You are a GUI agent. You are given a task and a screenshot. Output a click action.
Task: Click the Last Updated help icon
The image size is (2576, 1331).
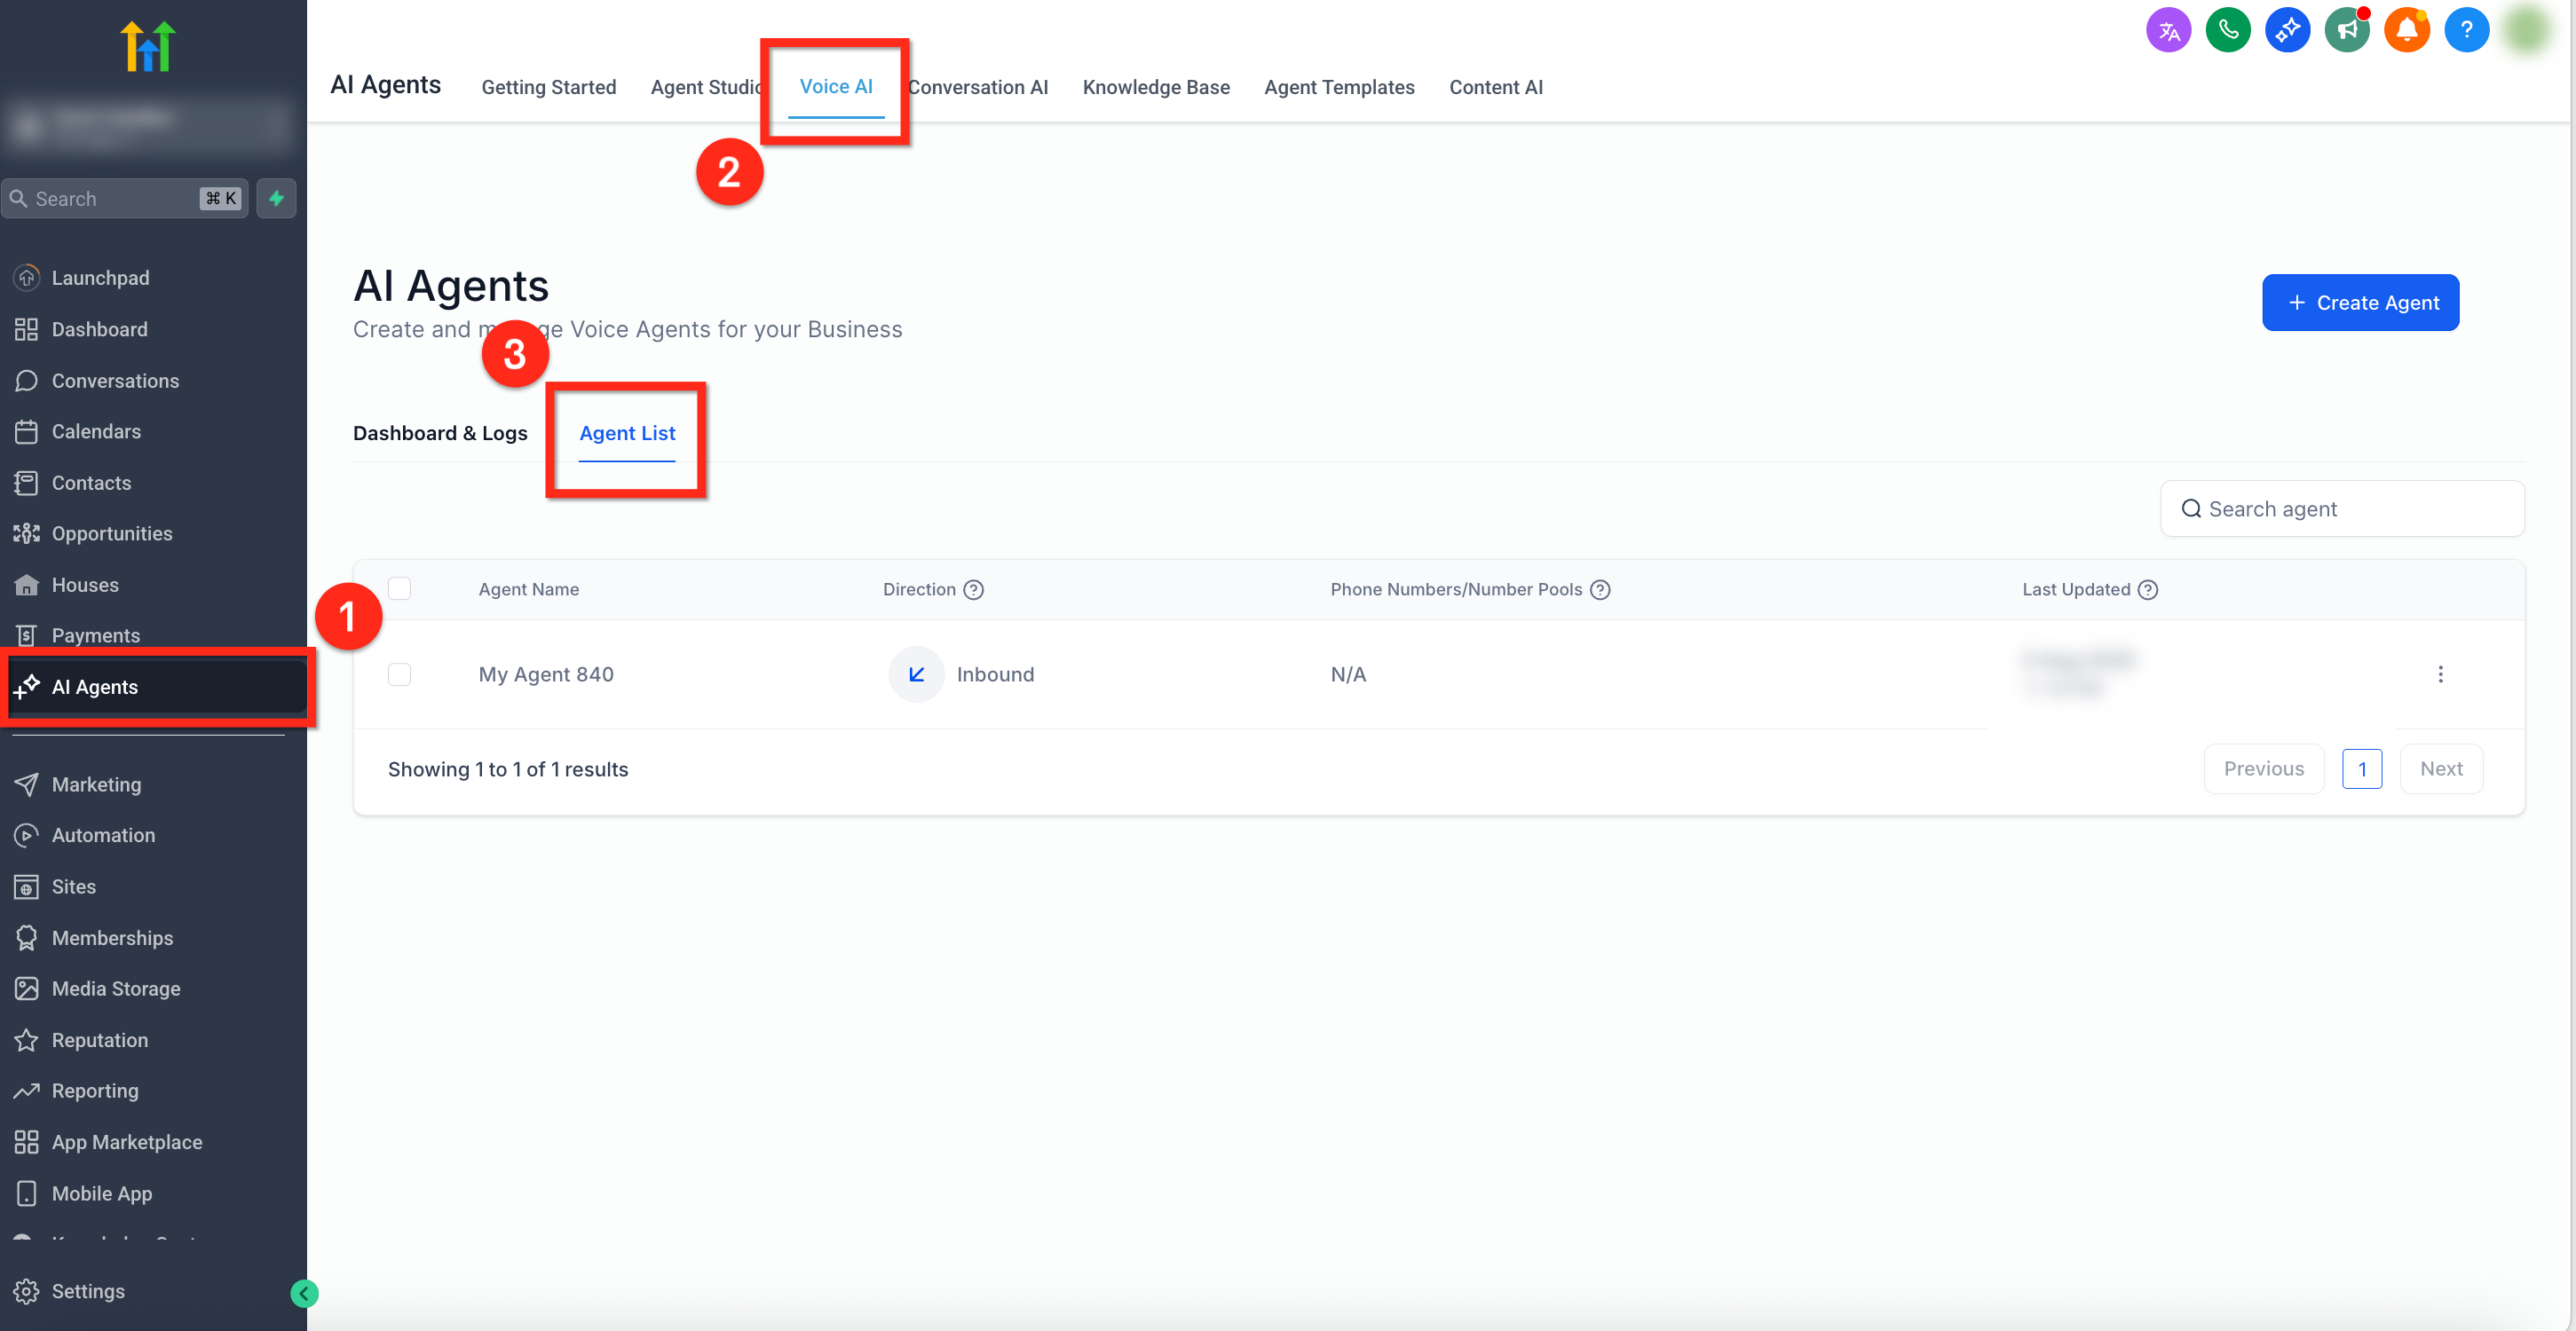(x=2148, y=590)
